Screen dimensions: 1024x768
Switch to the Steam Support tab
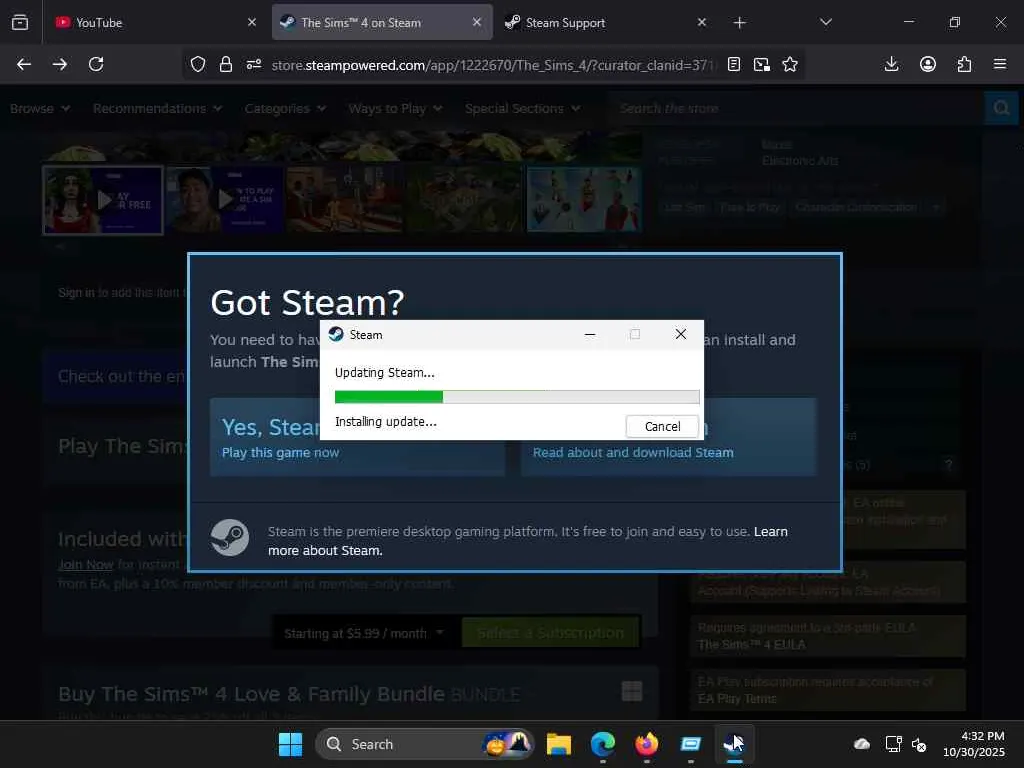pyautogui.click(x=607, y=22)
